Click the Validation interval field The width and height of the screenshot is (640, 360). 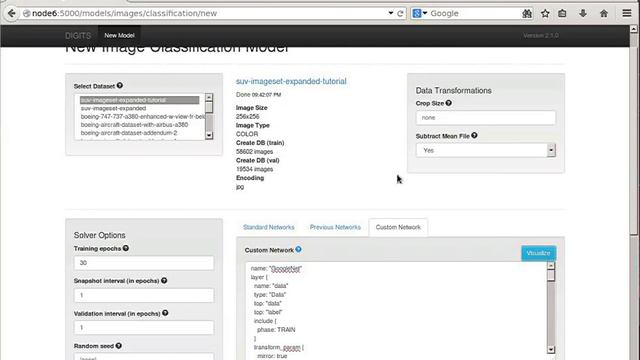pyautogui.click(x=144, y=327)
